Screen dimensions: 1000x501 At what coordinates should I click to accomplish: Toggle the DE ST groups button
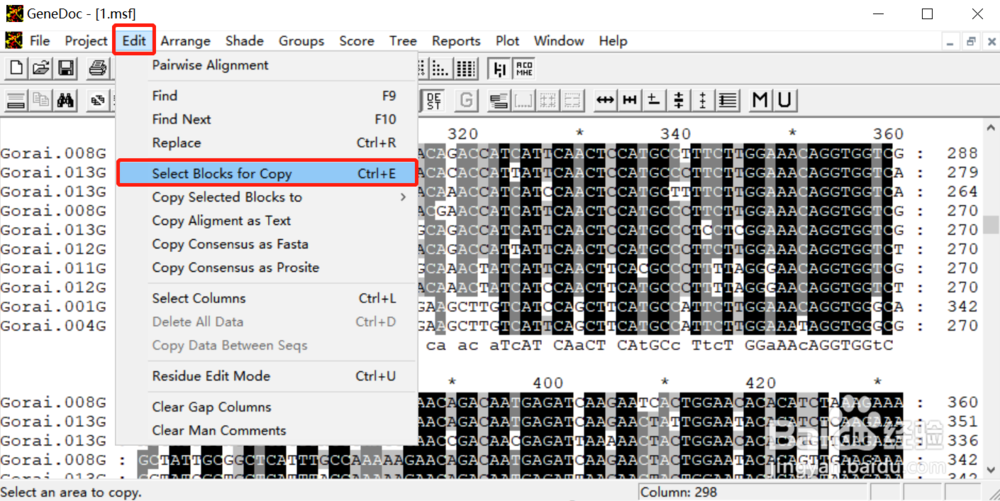pyautogui.click(x=434, y=100)
